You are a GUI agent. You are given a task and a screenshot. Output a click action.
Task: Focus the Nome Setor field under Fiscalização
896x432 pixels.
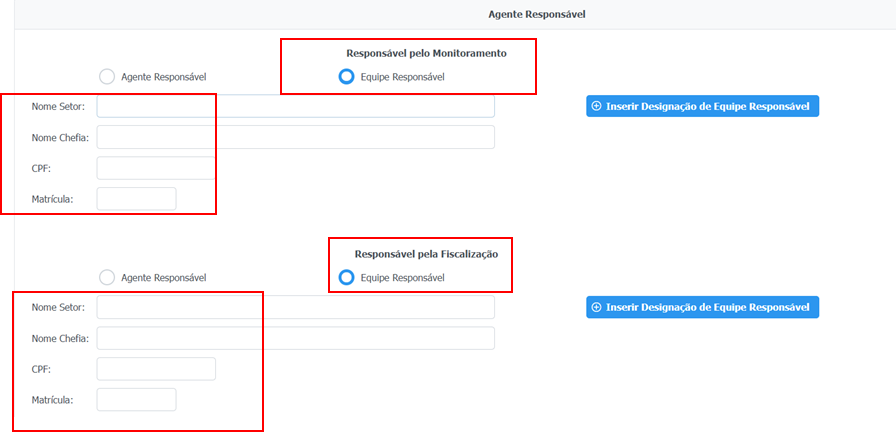[295, 307]
